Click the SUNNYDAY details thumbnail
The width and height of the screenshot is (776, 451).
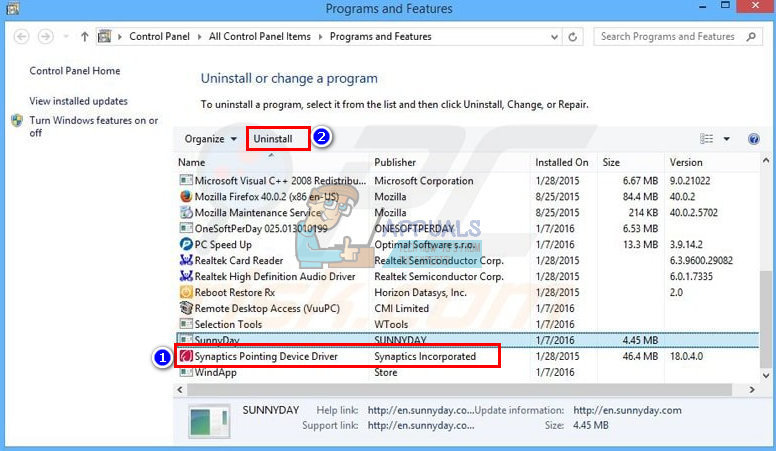[209, 421]
